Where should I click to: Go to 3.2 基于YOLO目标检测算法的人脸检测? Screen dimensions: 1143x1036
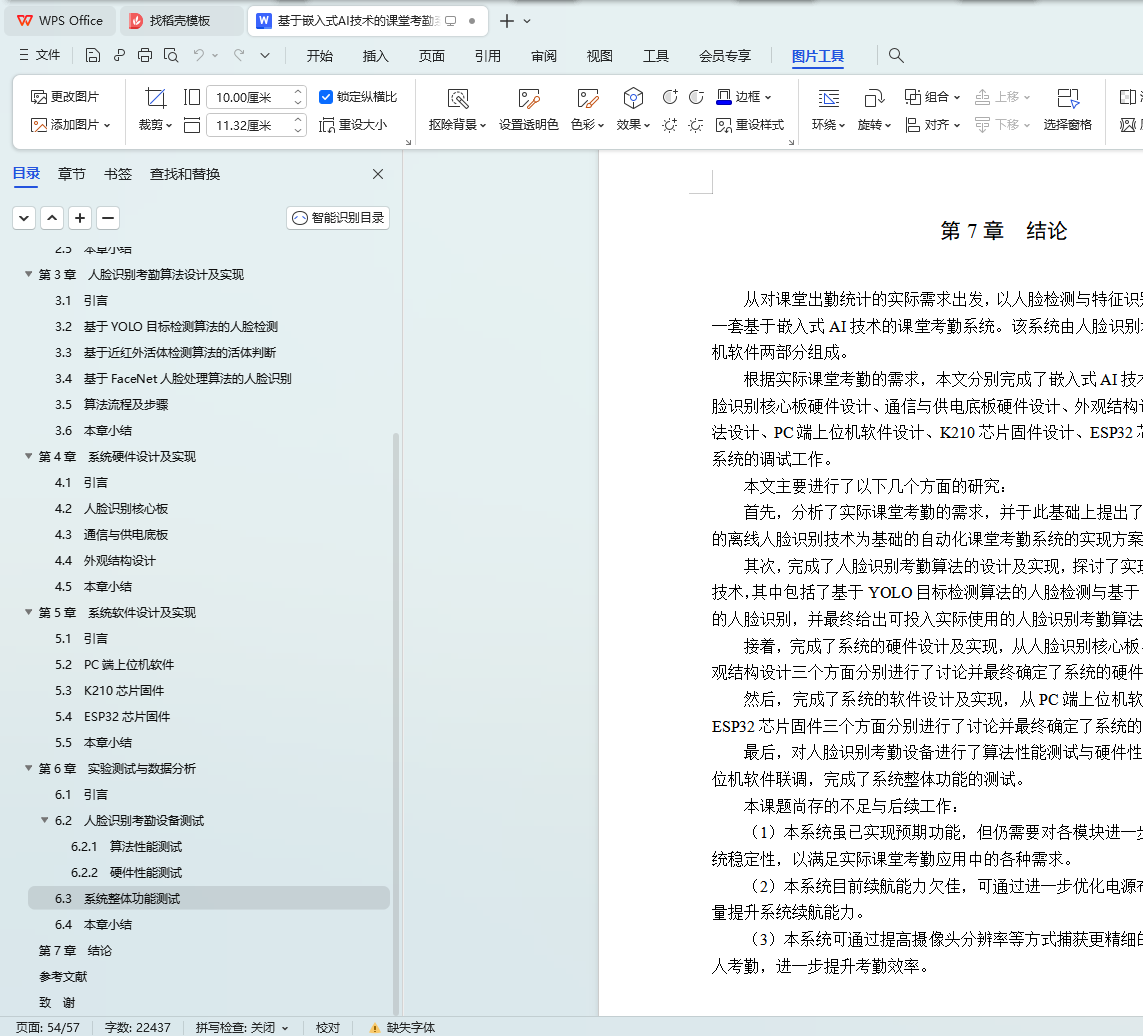[x=166, y=327]
